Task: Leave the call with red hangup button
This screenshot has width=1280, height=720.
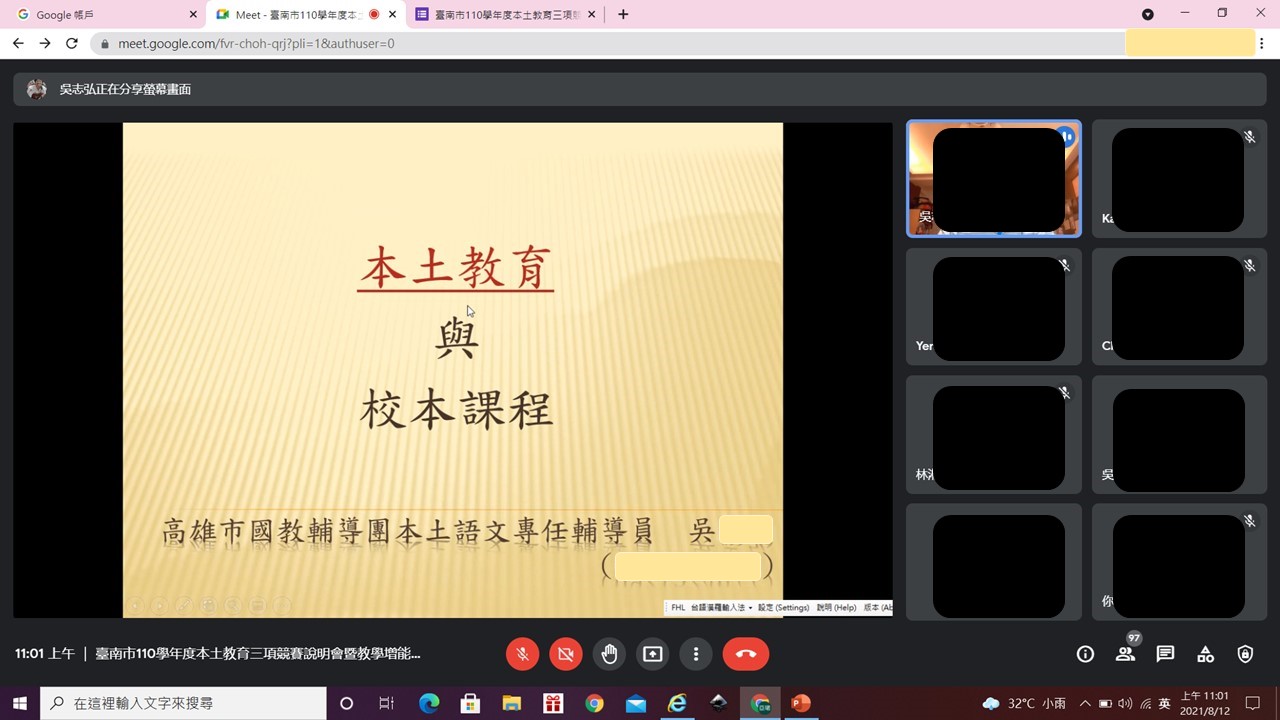Action: coord(746,654)
